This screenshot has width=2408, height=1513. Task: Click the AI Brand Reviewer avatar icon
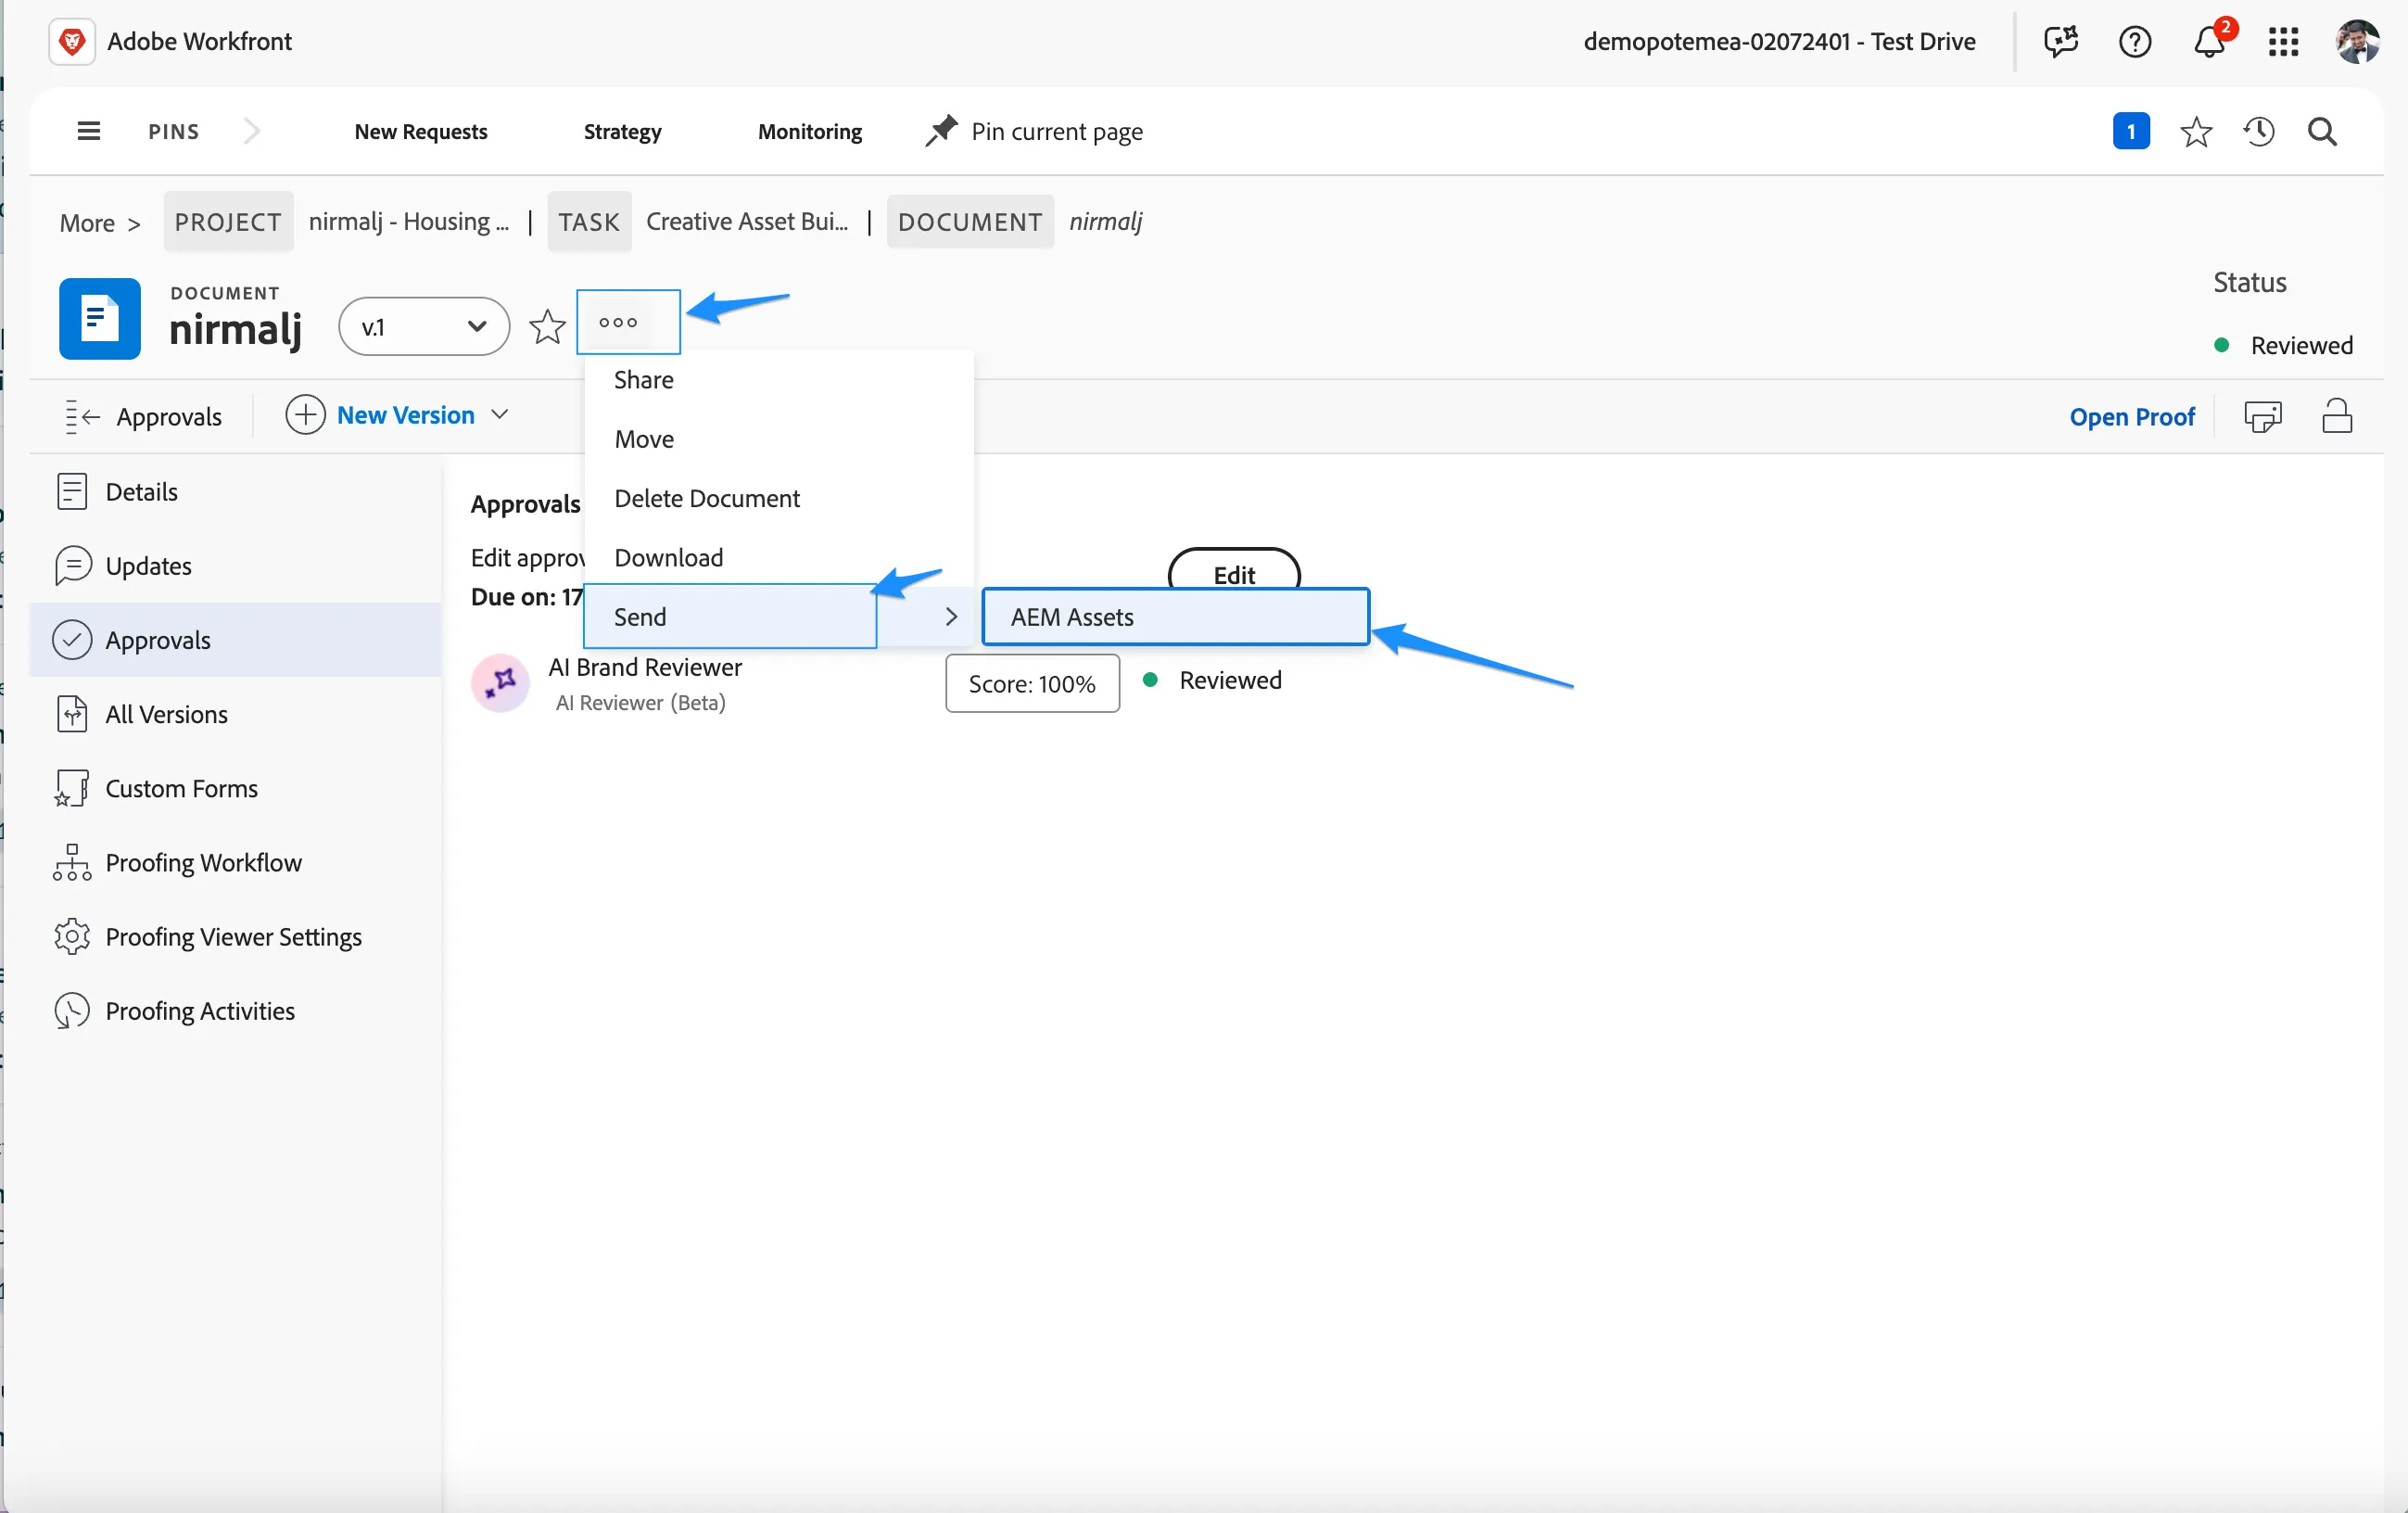(x=500, y=683)
